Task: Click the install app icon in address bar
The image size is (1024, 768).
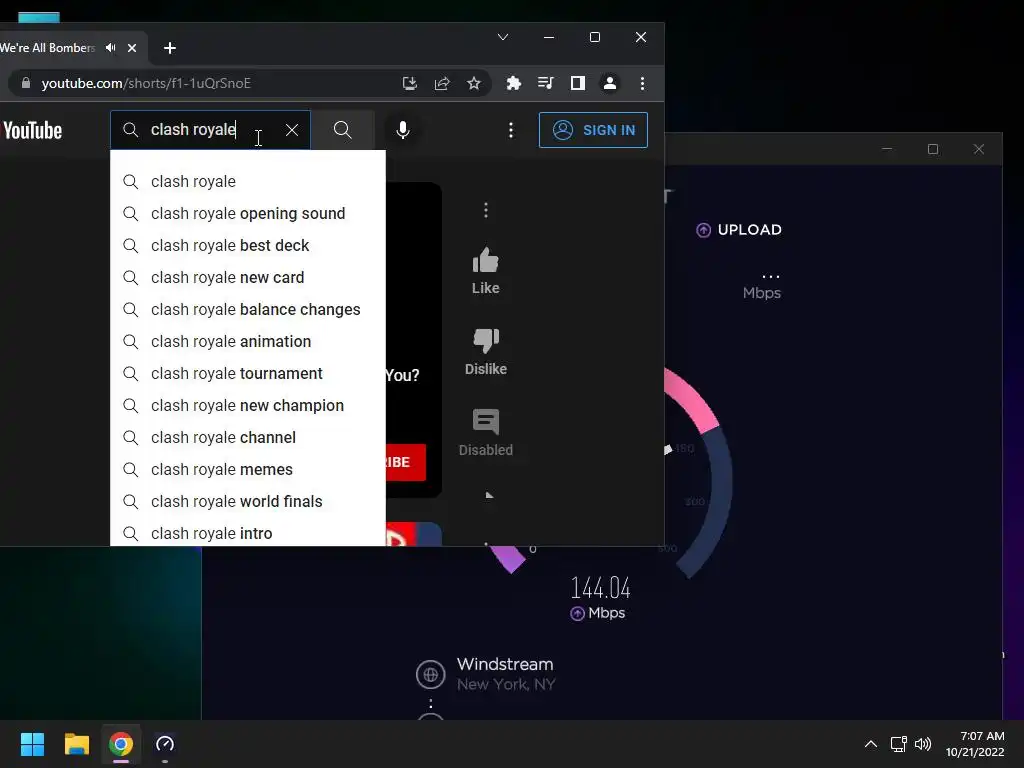Action: (x=409, y=83)
